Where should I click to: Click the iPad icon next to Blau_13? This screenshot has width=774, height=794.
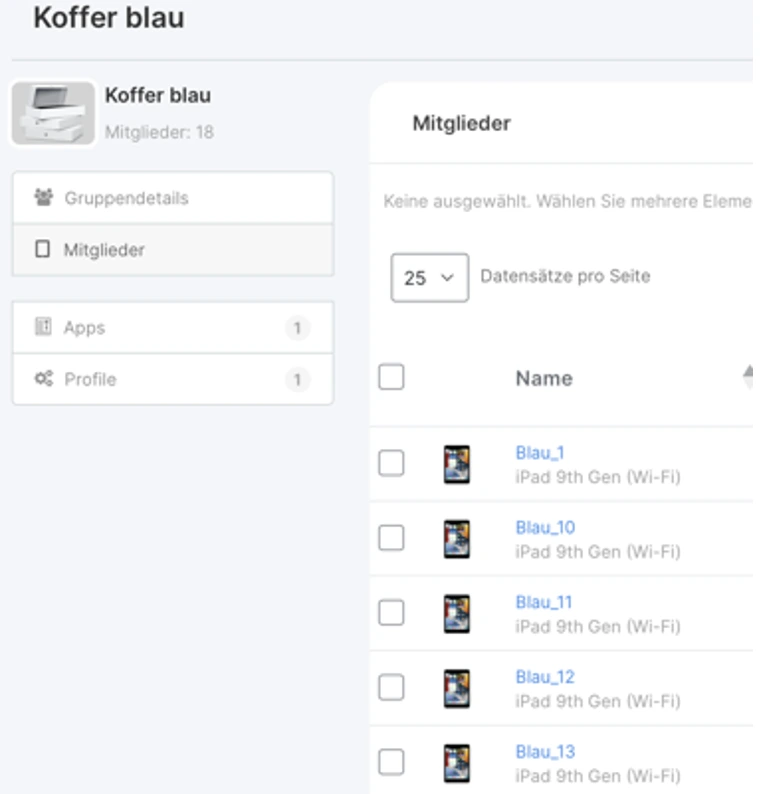point(456,763)
